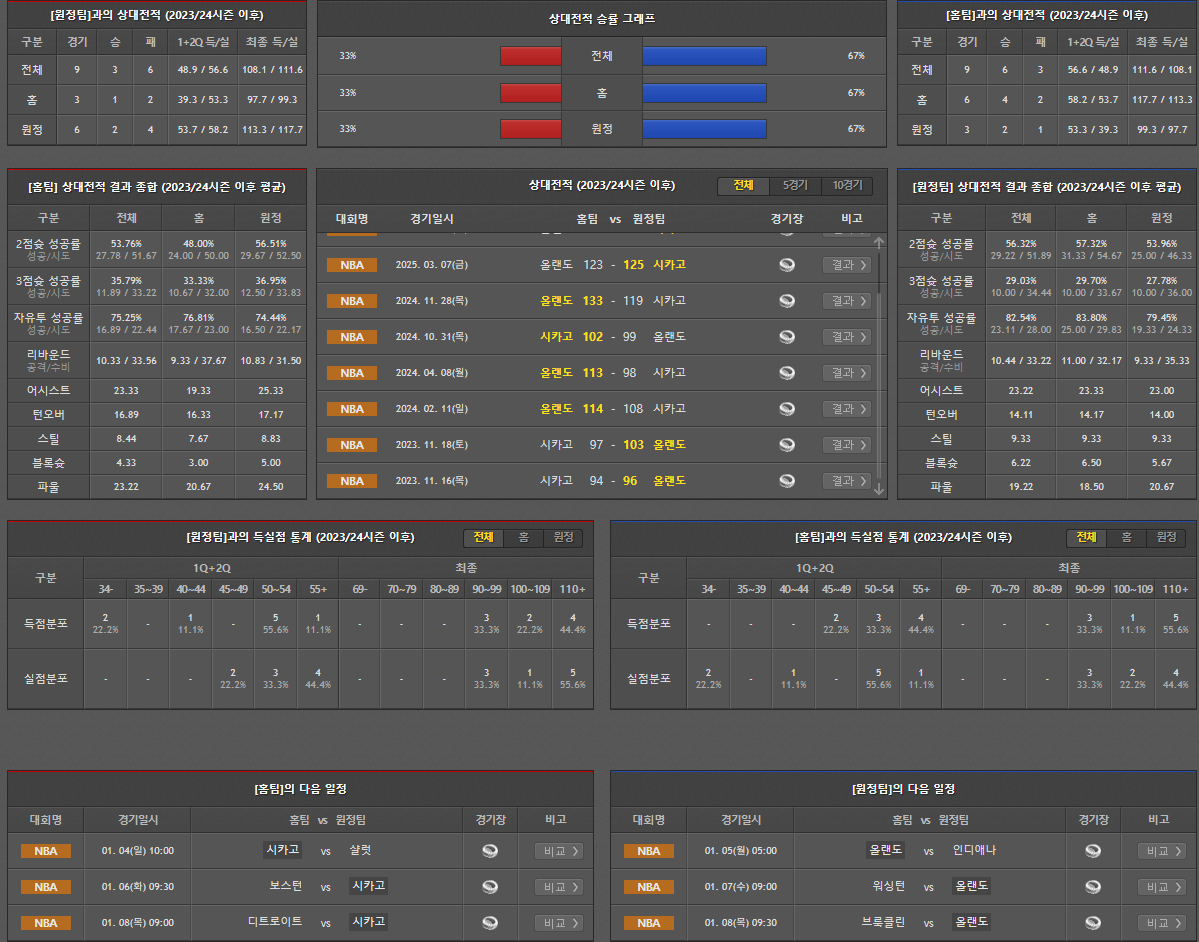Click the down arrow of 상대전적 scrollbar
1199x942 pixels.
tap(879, 489)
